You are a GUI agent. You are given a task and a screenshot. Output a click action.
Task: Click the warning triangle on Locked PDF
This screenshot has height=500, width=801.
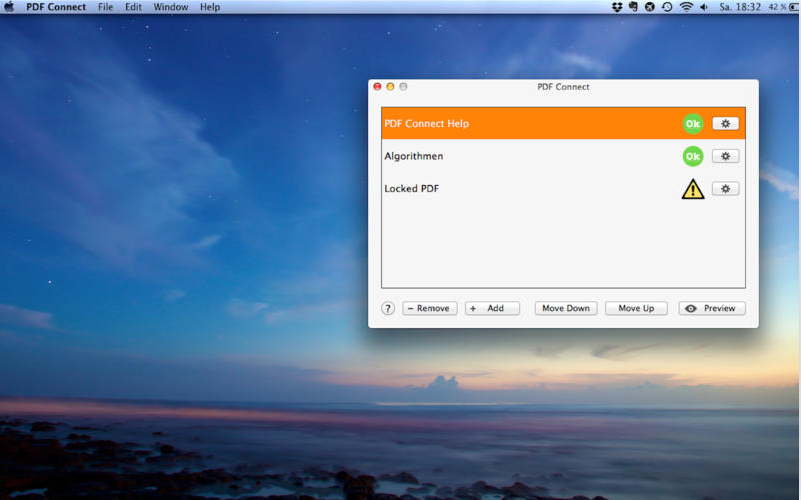693,189
